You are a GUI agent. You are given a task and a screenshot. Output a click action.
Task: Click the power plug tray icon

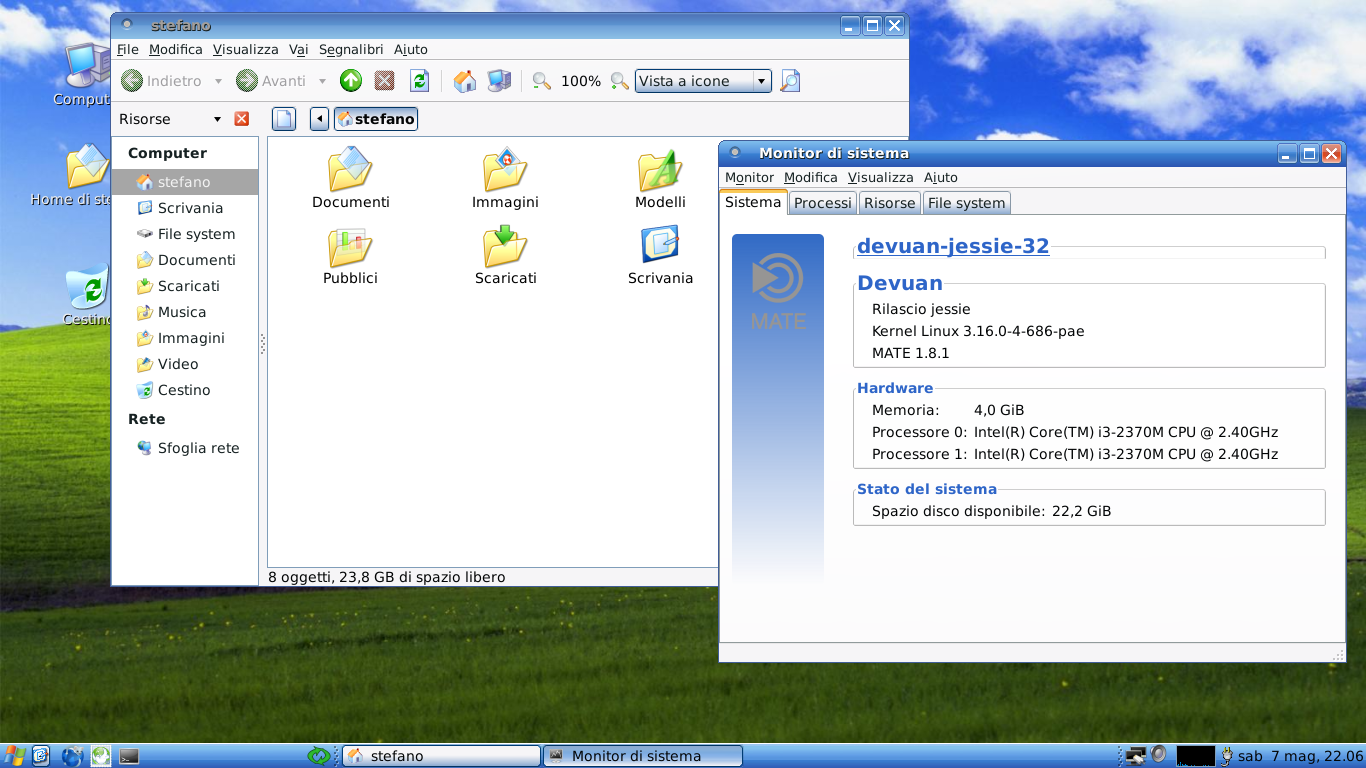pyautogui.click(x=1226, y=756)
